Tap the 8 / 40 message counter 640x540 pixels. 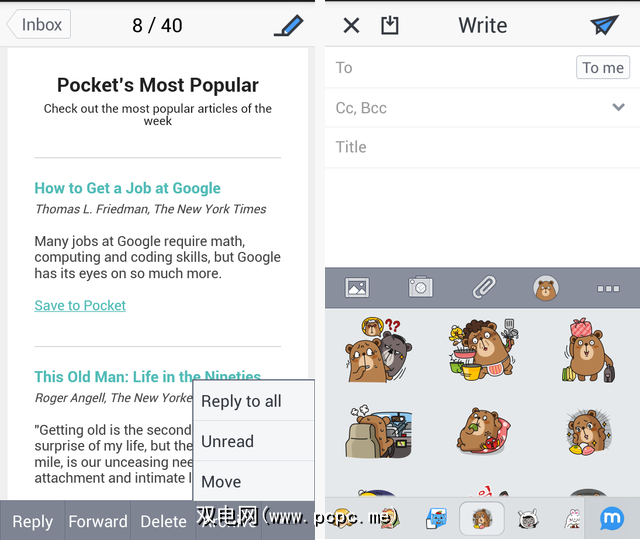coord(157,25)
